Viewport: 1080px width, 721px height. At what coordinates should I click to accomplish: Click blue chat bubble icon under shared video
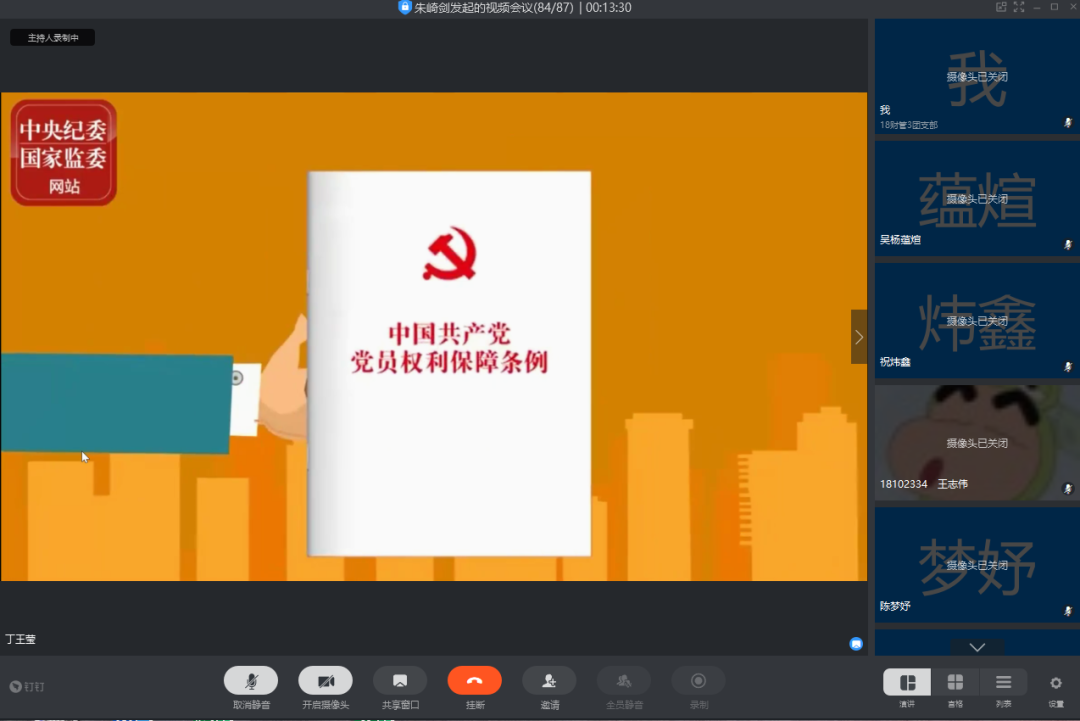(856, 643)
